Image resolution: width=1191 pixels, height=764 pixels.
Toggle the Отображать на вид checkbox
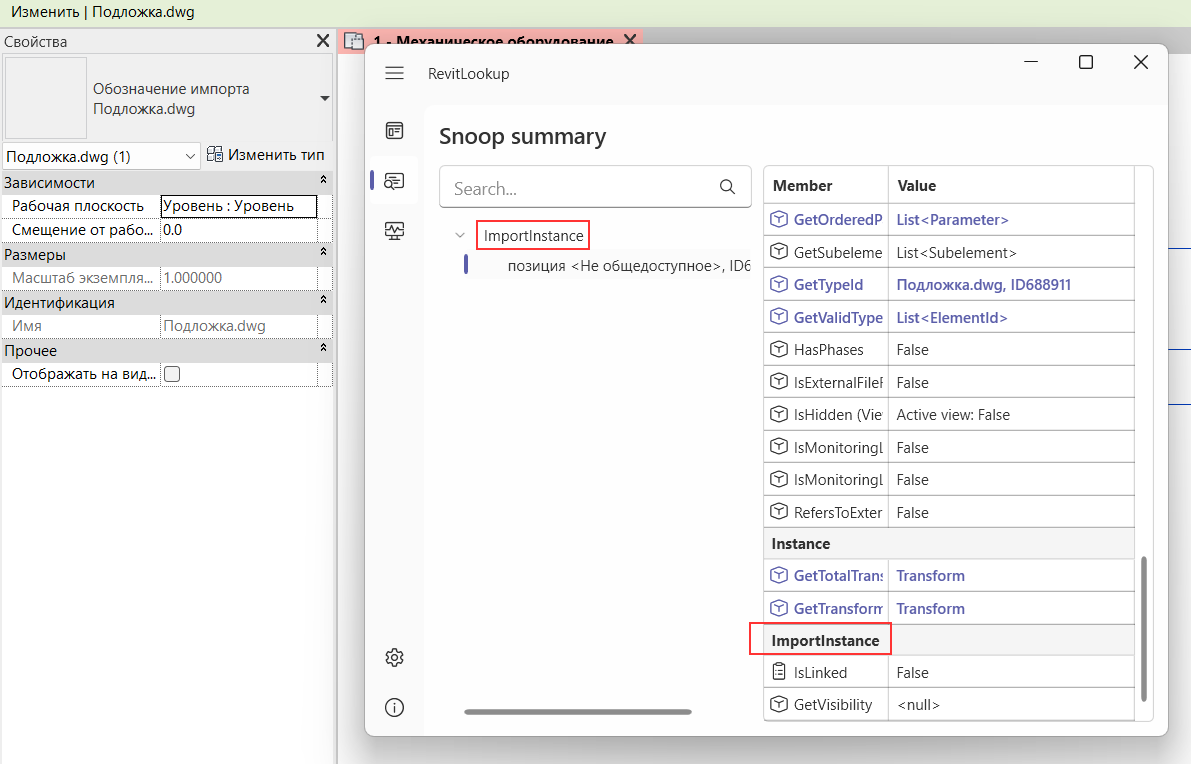172,374
